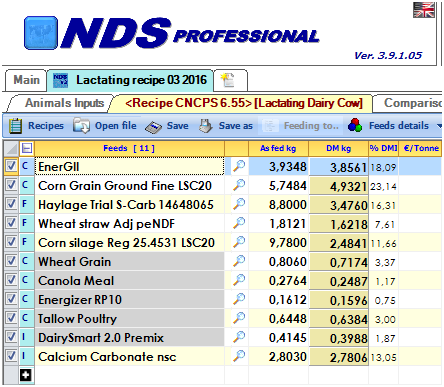Viewport: 444px width, 387px height.
Task: Select DM kg cell 4,9321
Action: click(338, 185)
